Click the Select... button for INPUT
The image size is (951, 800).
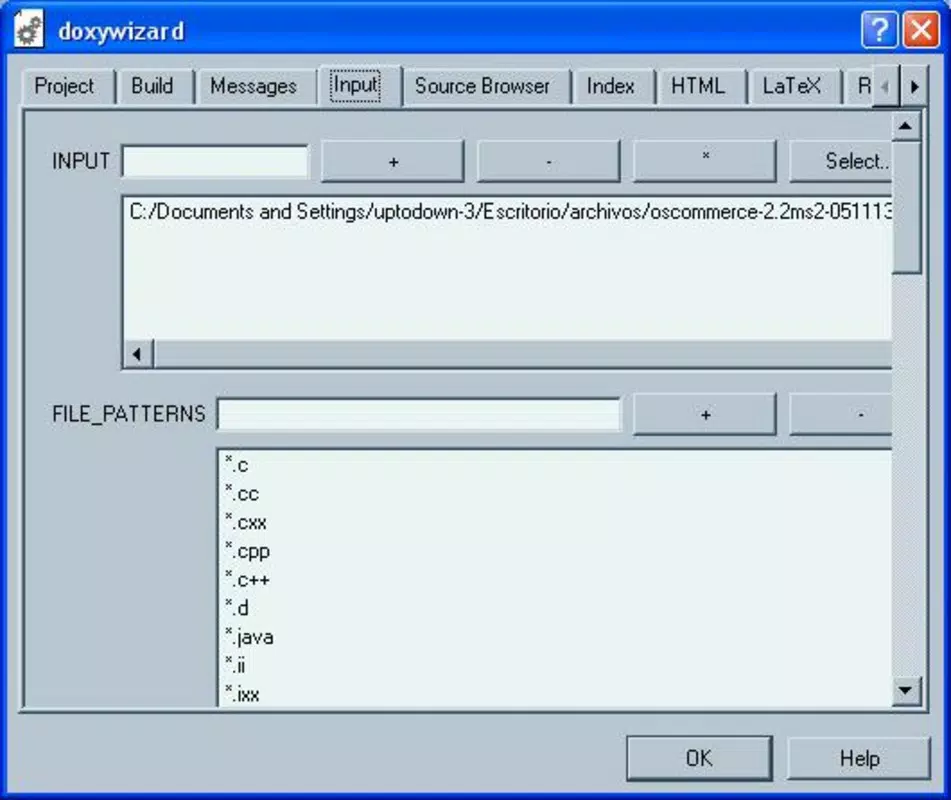[x=841, y=161]
